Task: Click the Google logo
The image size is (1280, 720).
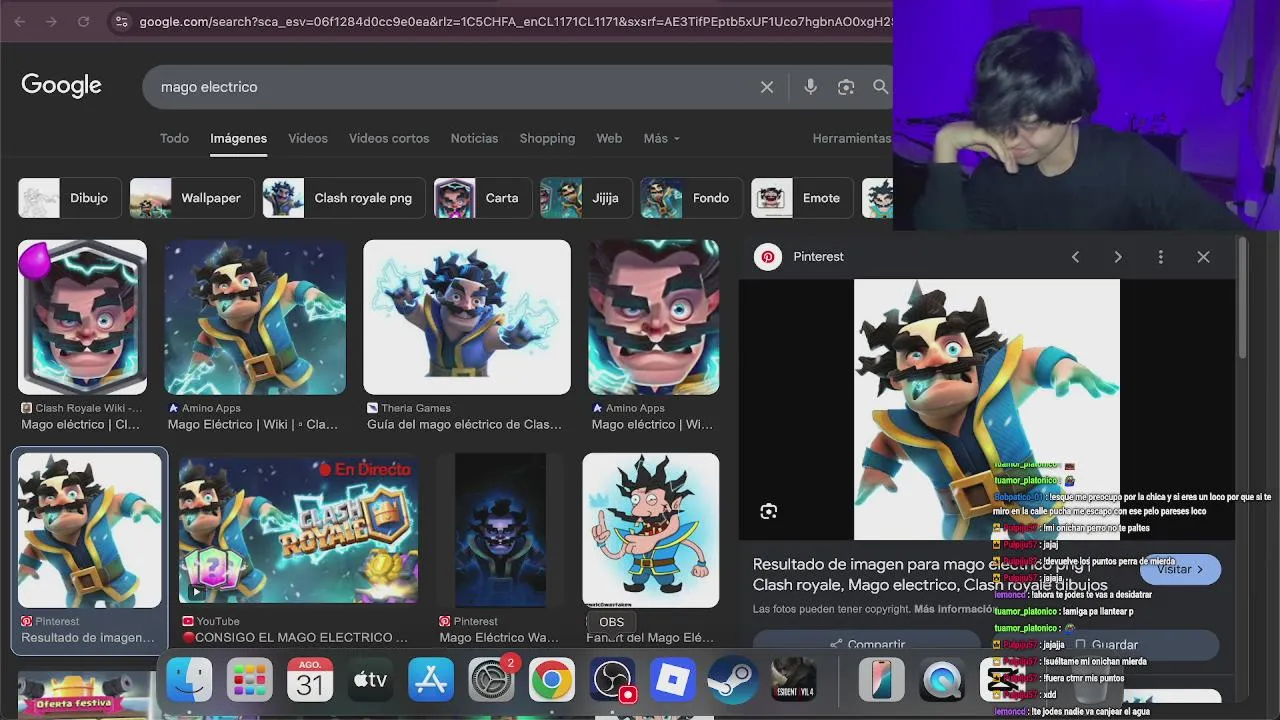Action: [x=61, y=86]
